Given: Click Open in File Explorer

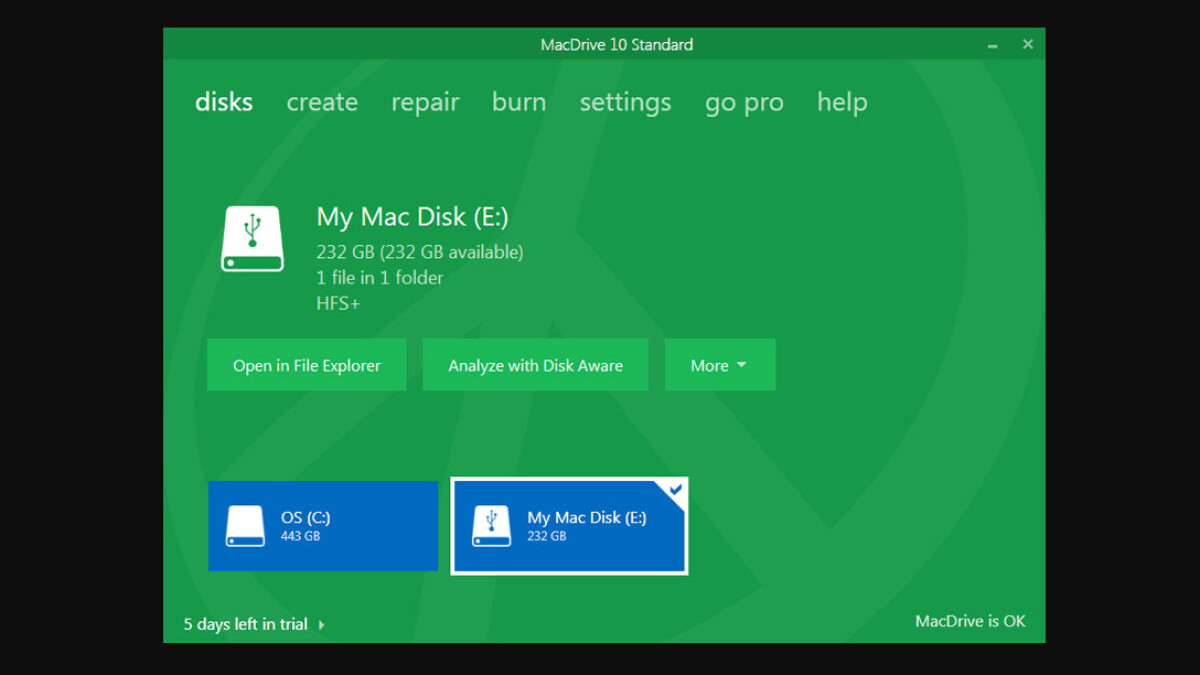Looking at the screenshot, I should (306, 364).
